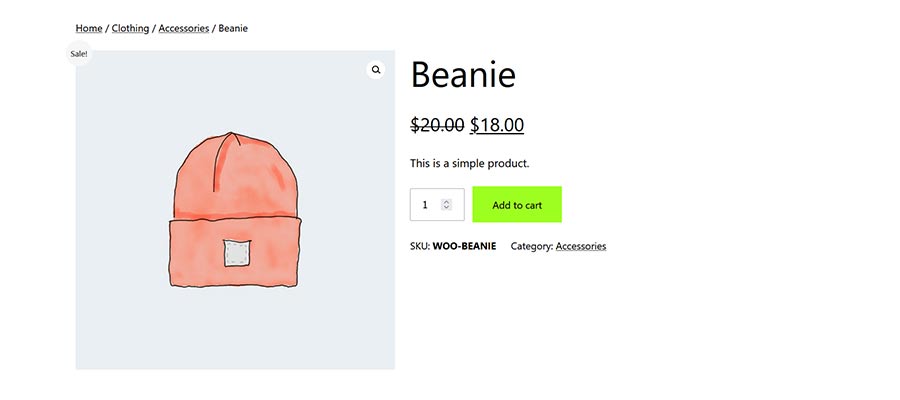Click Beanie at the breadcrumb end
The width and height of the screenshot is (900, 400).
point(233,28)
